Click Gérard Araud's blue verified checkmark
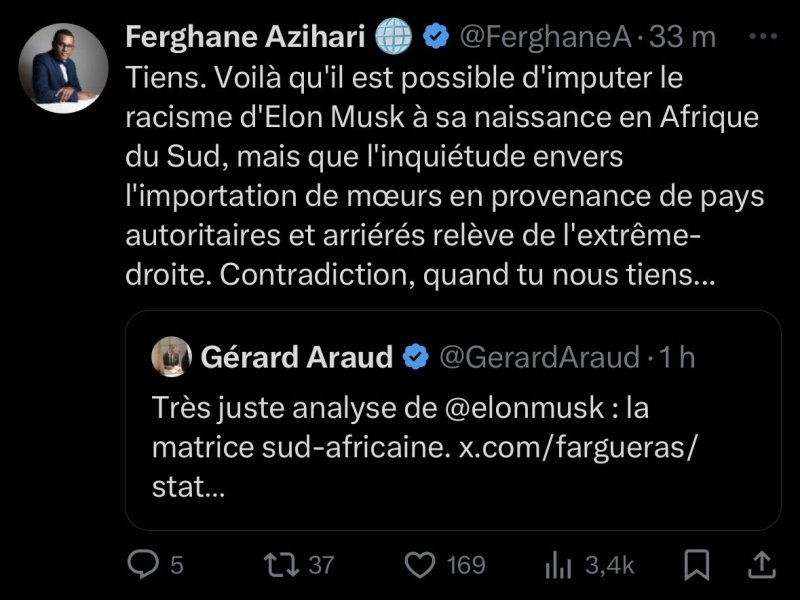Image resolution: width=800 pixels, height=600 pixels. click(x=415, y=357)
